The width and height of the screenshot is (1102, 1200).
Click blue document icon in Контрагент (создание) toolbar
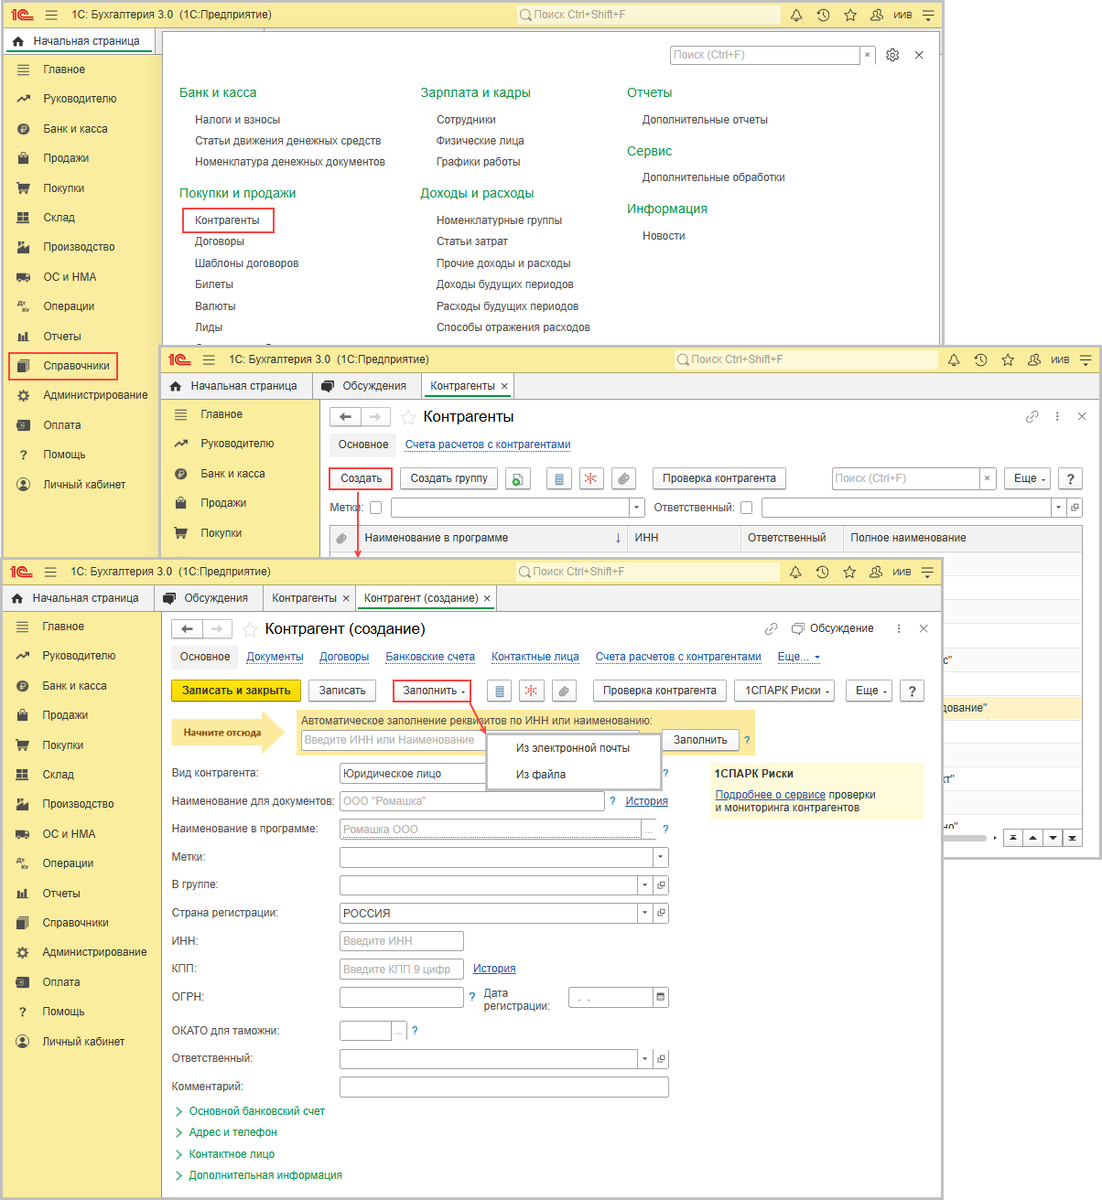point(500,691)
